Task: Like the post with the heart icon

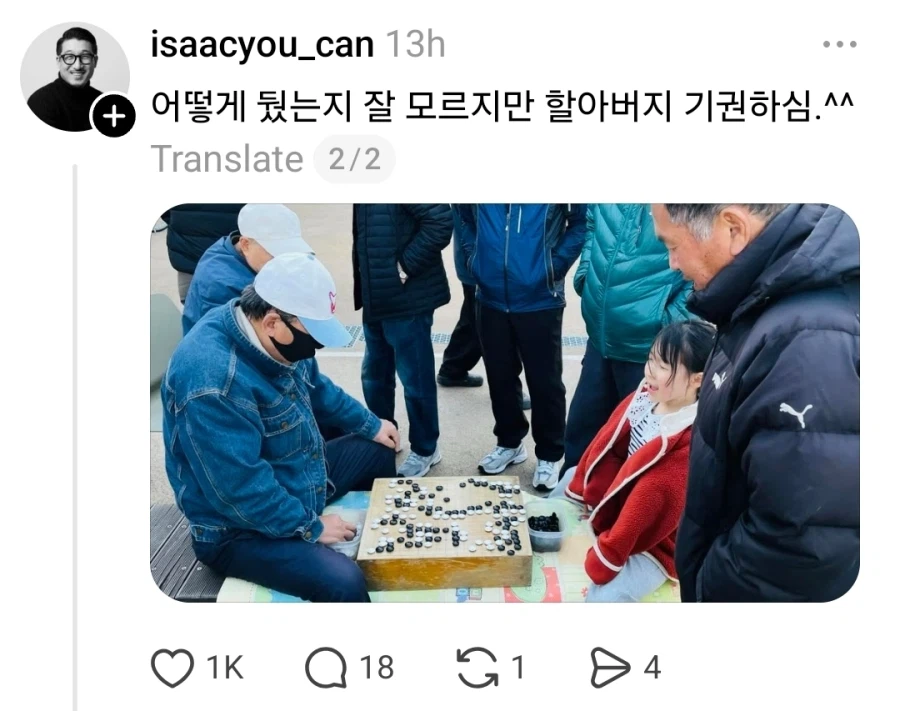Action: 172,667
